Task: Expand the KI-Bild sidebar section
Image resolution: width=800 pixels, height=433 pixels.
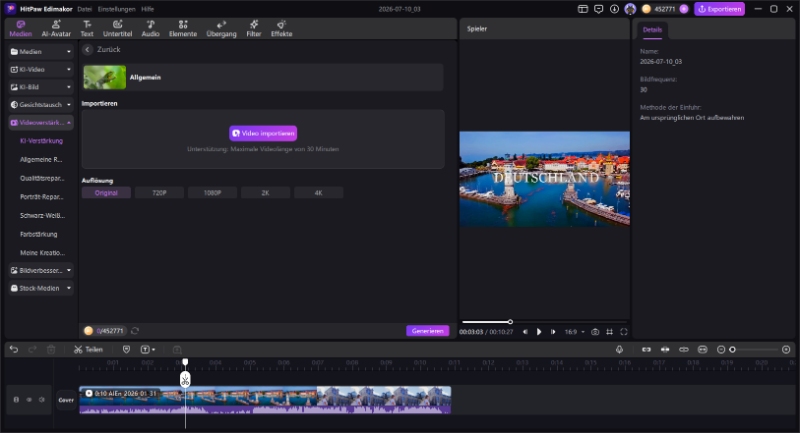Action: pos(41,87)
